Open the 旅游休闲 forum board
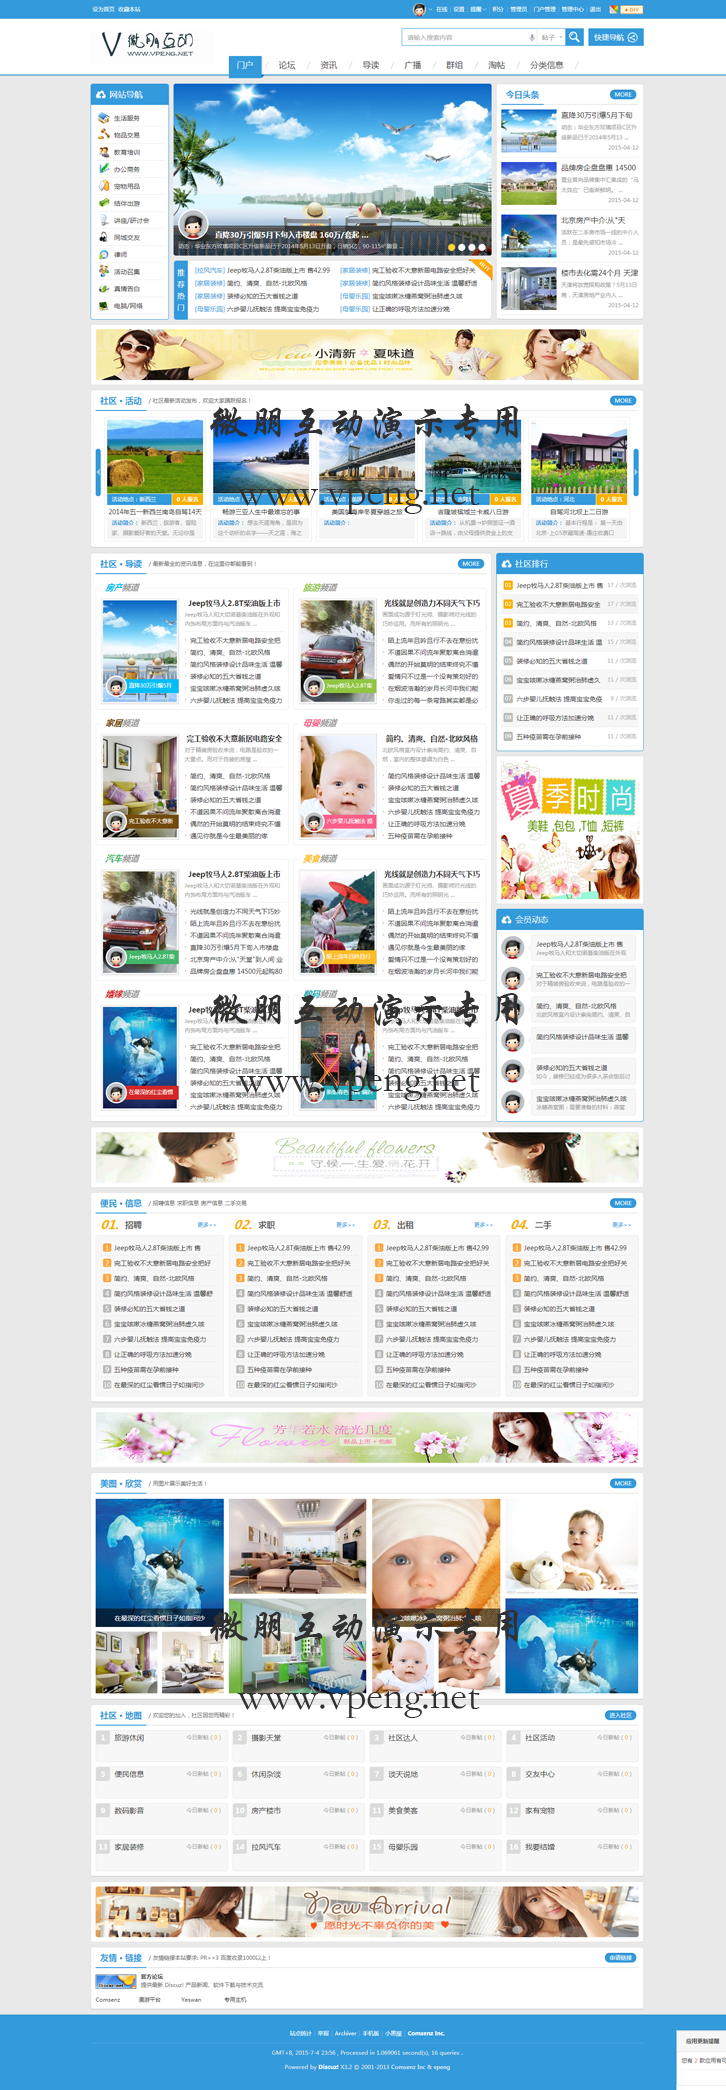 129,1737
